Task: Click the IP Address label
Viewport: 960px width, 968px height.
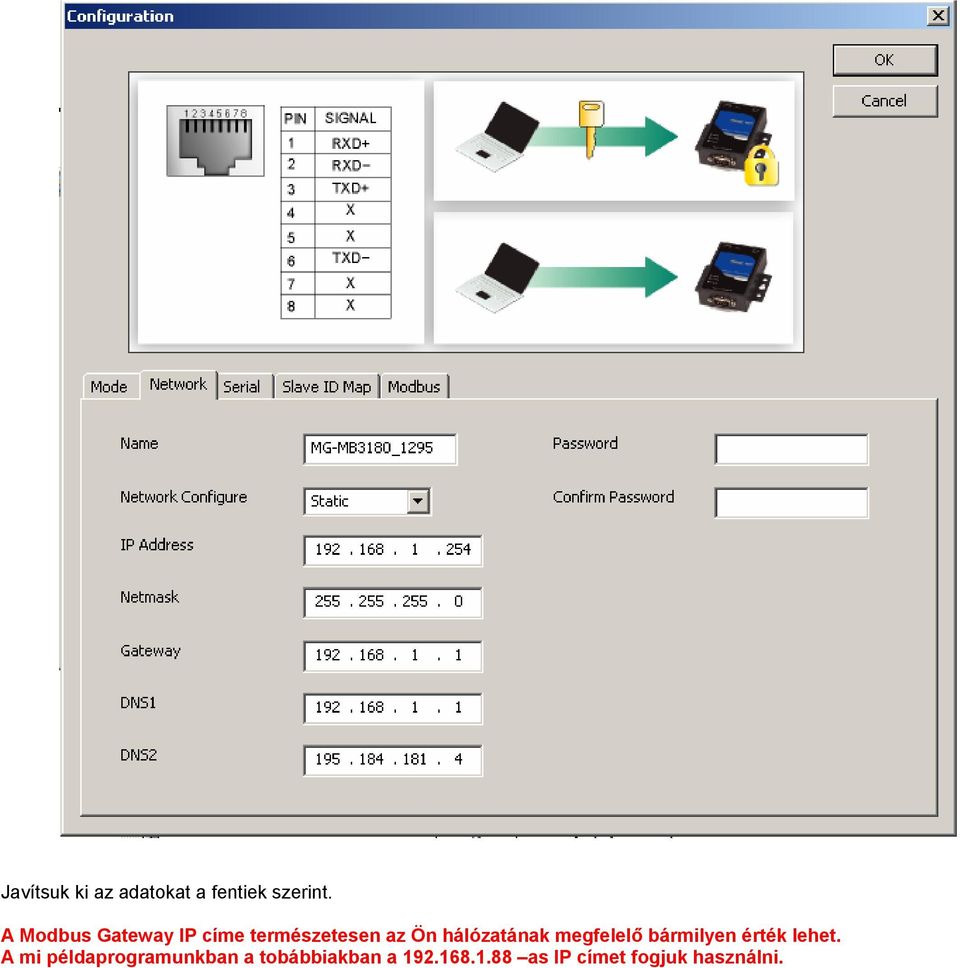Action: (157, 544)
